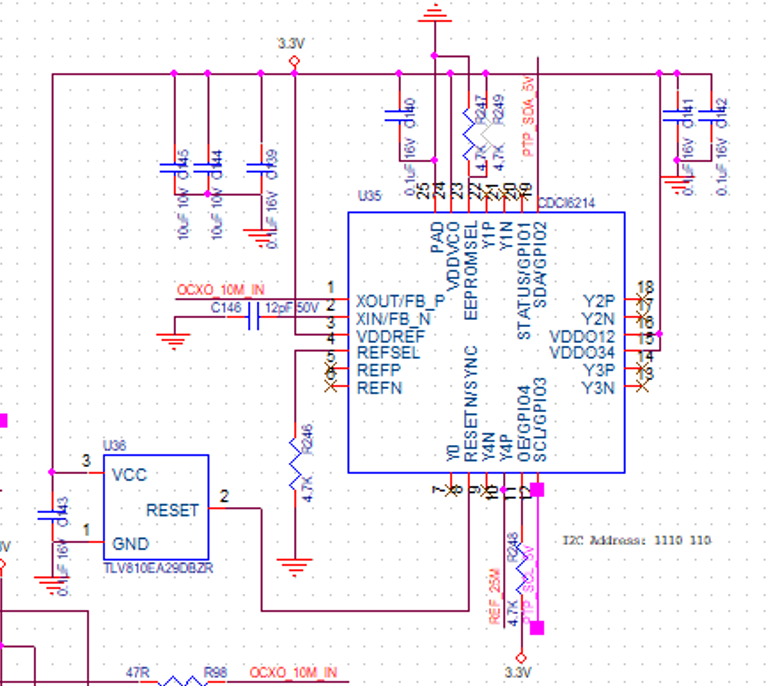Click the R246 4.7K resistor symbol

[x=295, y=465]
